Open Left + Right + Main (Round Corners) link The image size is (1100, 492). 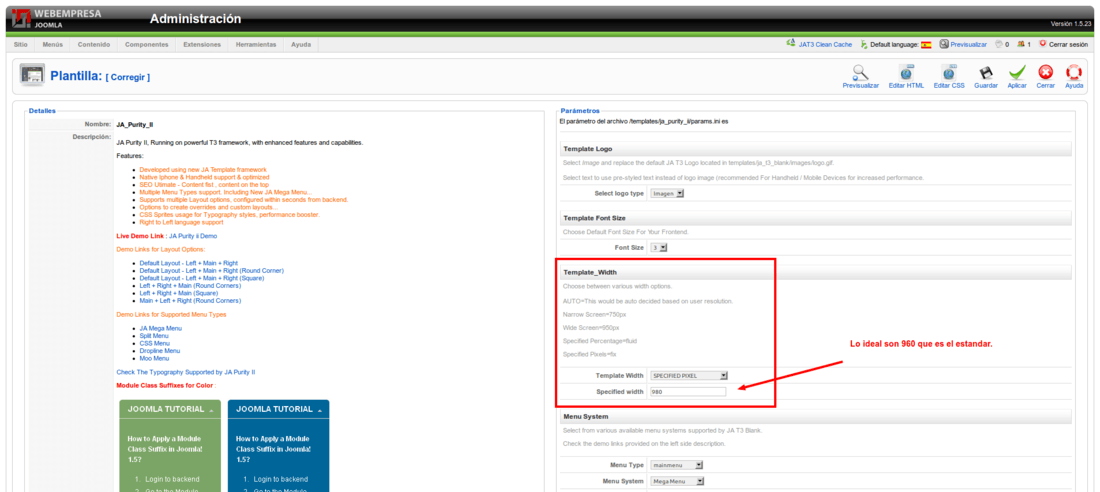pyautogui.click(x=190, y=286)
